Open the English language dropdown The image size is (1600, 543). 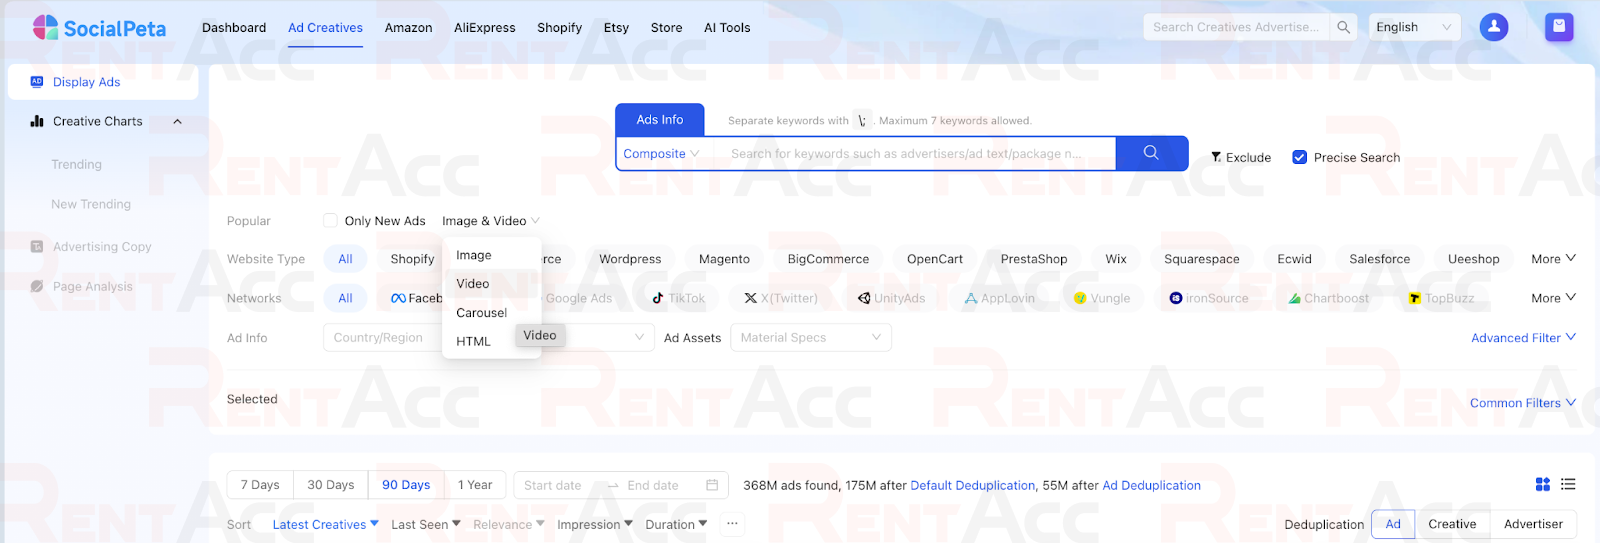point(1412,27)
